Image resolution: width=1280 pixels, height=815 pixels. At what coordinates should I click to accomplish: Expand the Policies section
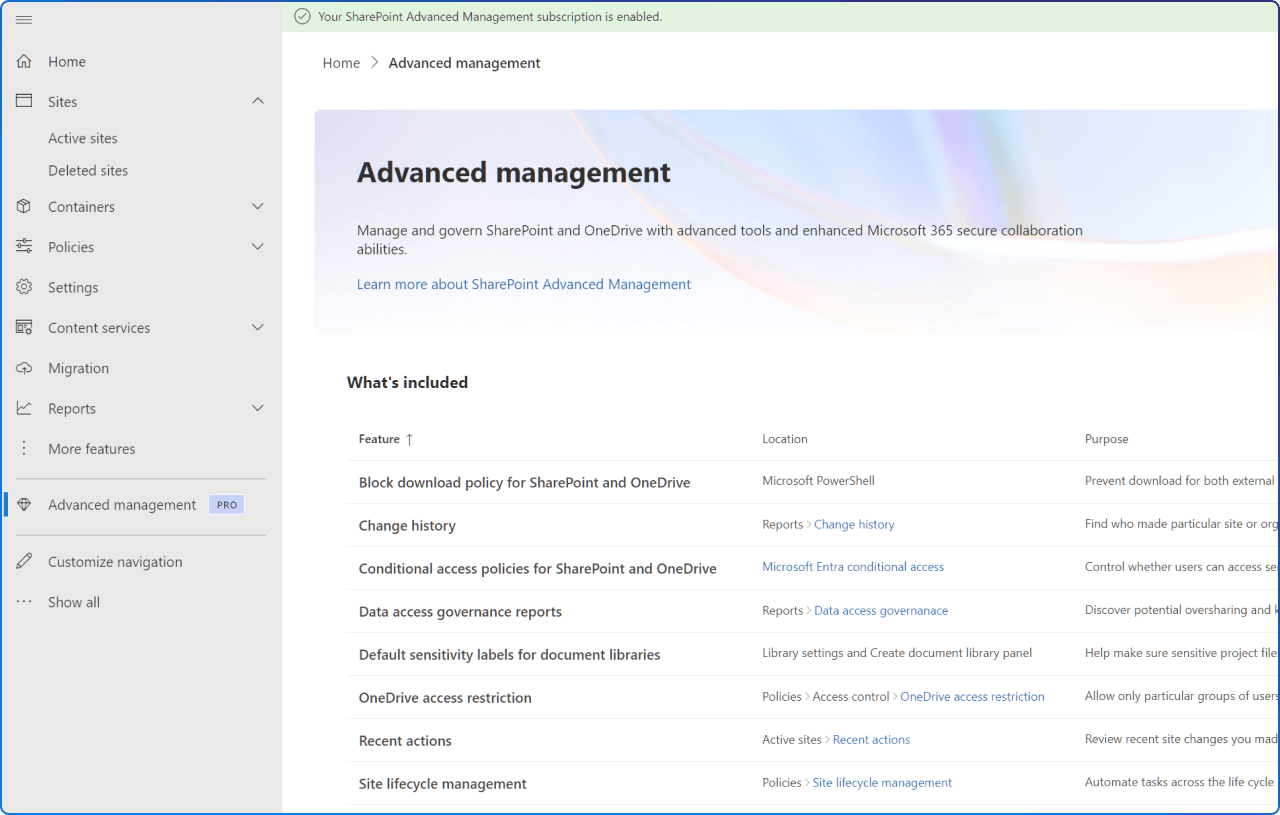tap(257, 246)
